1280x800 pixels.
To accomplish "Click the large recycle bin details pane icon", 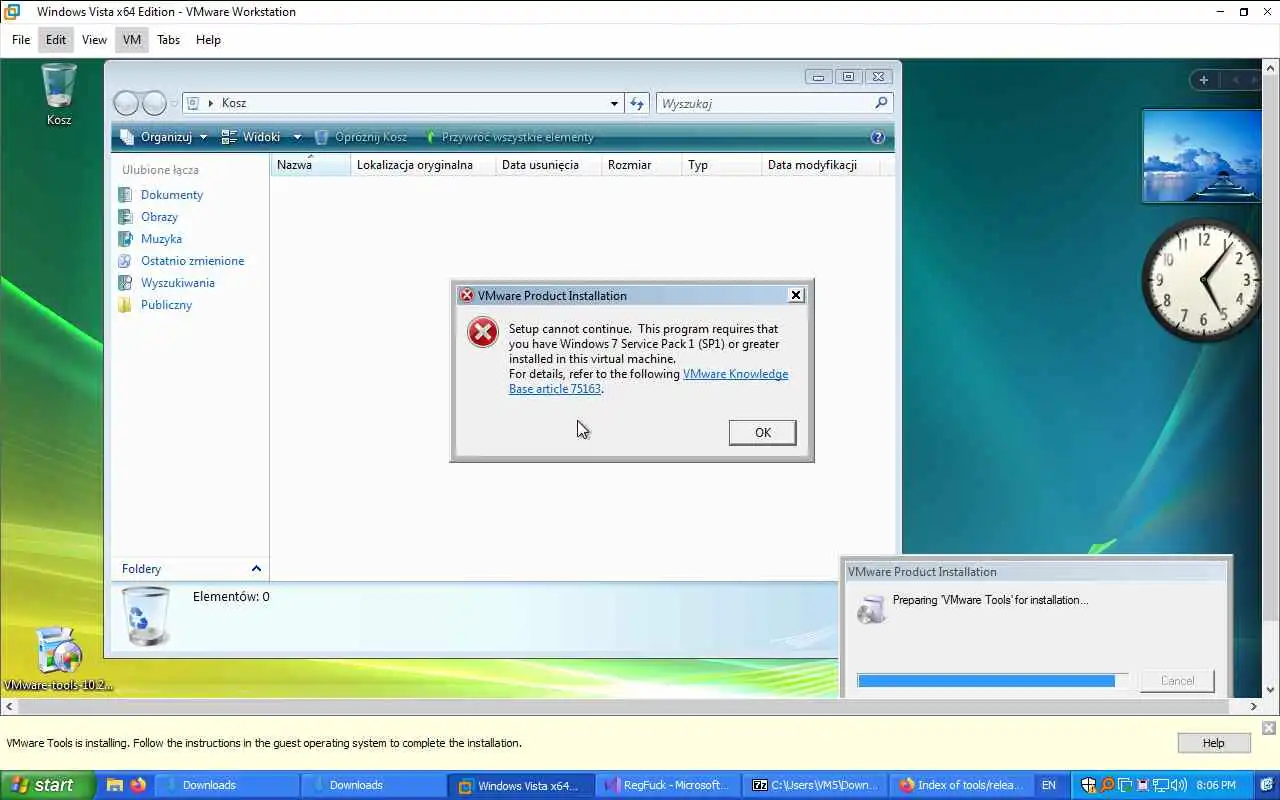I will point(146,615).
